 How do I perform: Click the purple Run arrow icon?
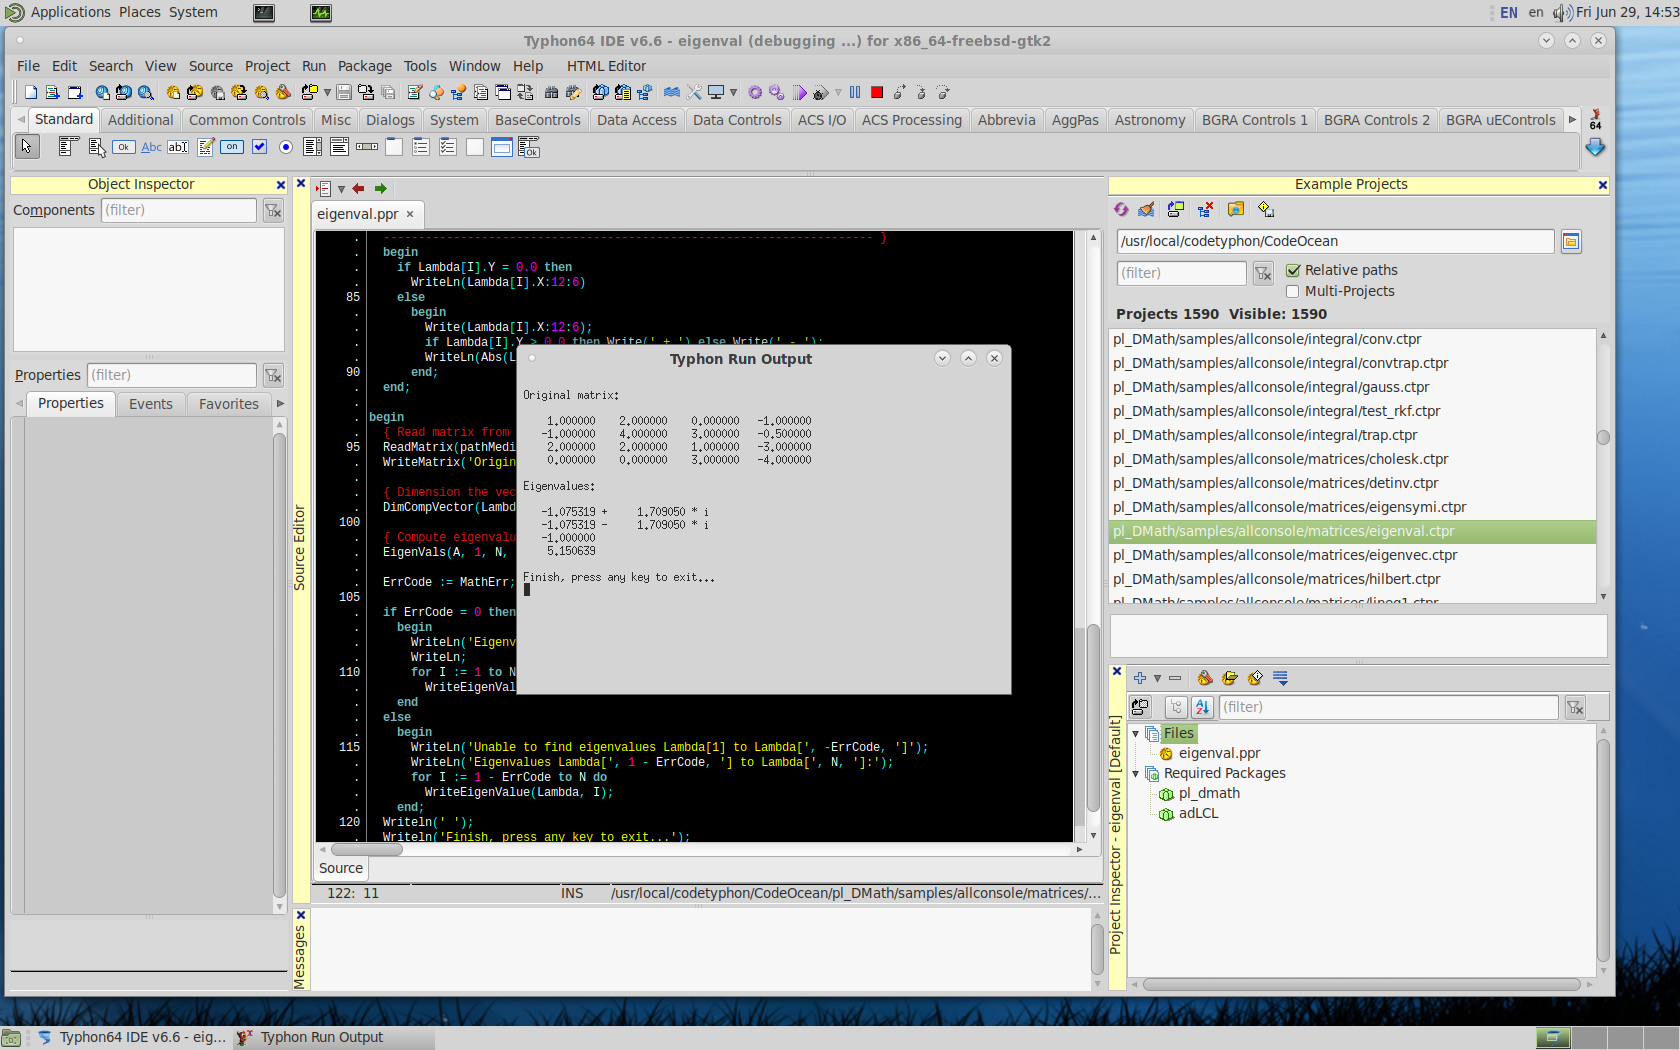pyautogui.click(x=799, y=92)
